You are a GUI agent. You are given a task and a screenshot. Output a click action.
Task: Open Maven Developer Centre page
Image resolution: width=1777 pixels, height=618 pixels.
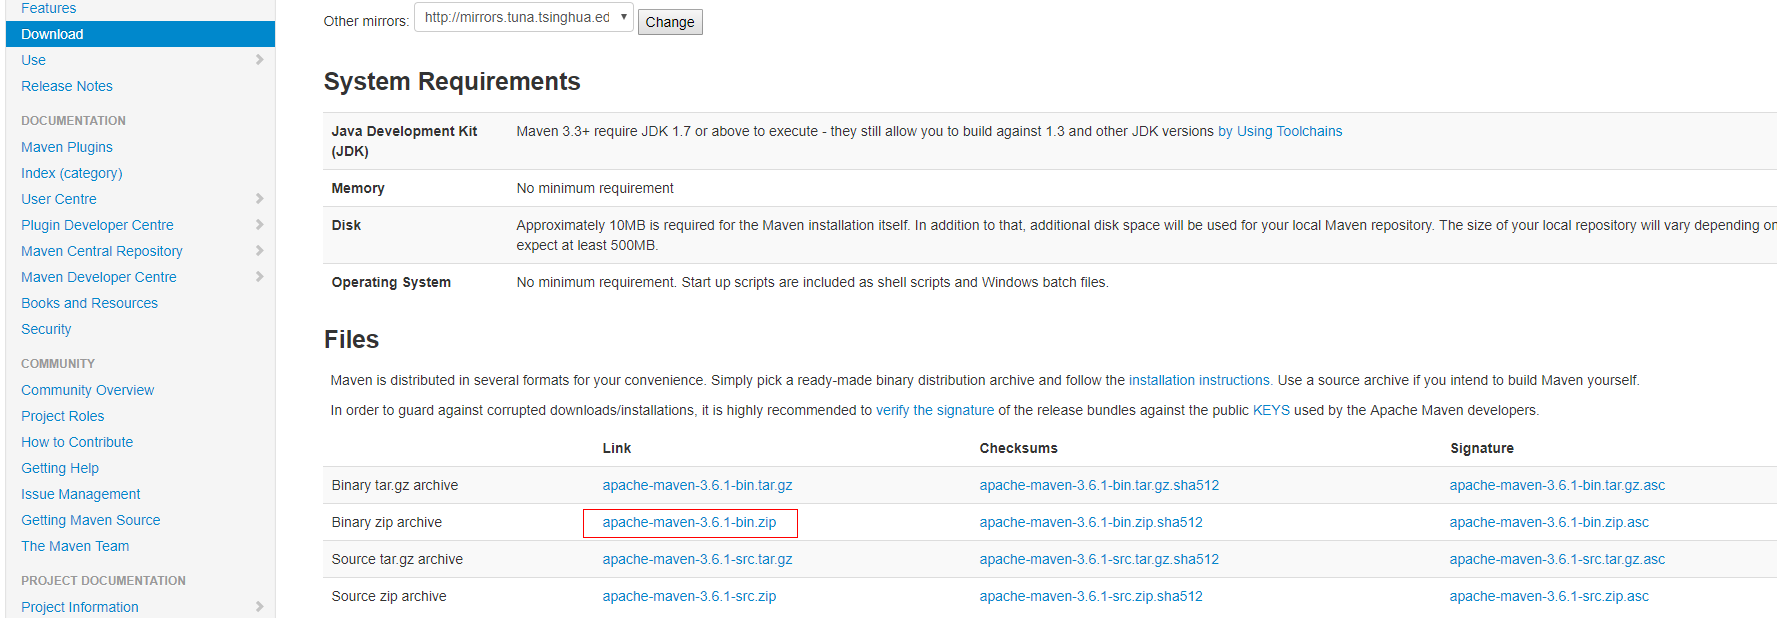[99, 277]
